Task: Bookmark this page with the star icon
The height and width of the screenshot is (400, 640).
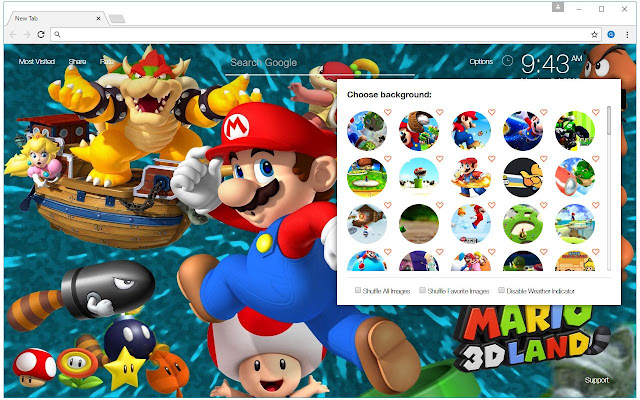Action: (x=594, y=35)
